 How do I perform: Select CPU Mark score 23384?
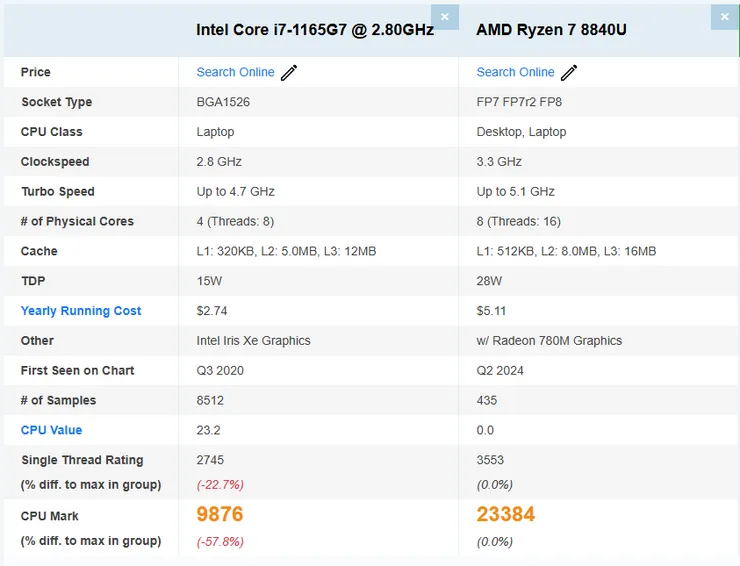coord(505,514)
